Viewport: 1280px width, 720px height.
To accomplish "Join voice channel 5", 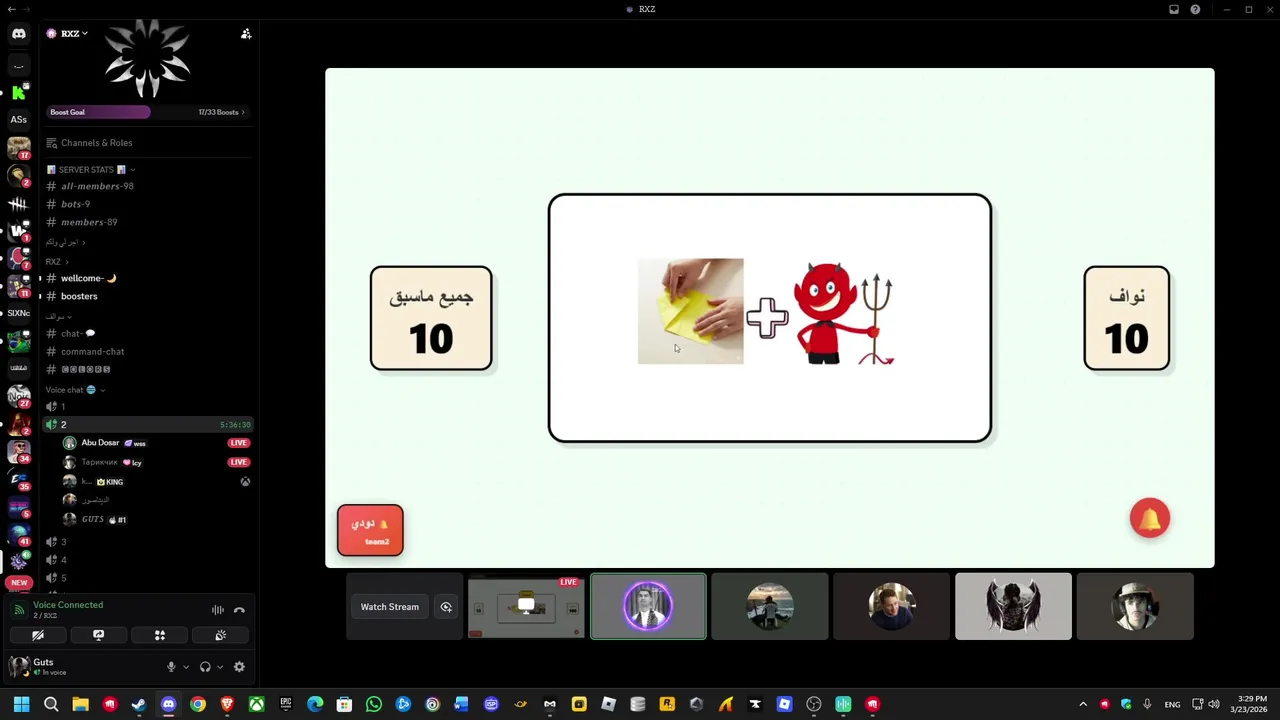I will 147,578.
